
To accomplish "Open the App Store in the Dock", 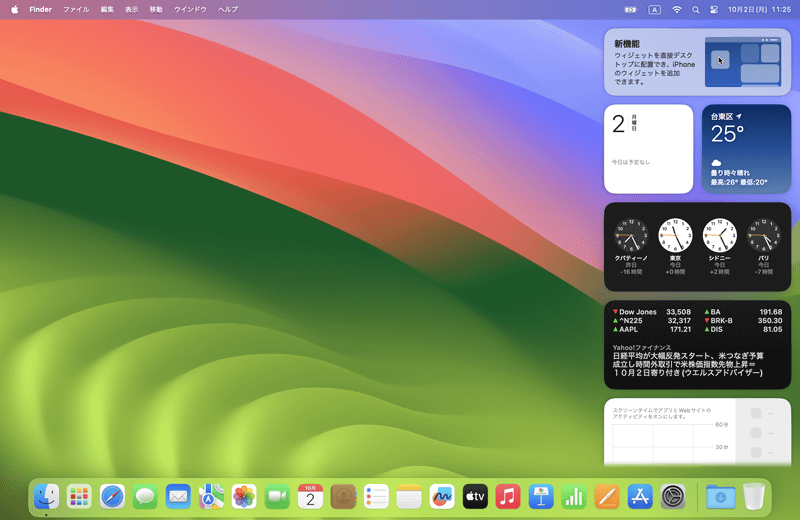I will pyautogui.click(x=640, y=497).
